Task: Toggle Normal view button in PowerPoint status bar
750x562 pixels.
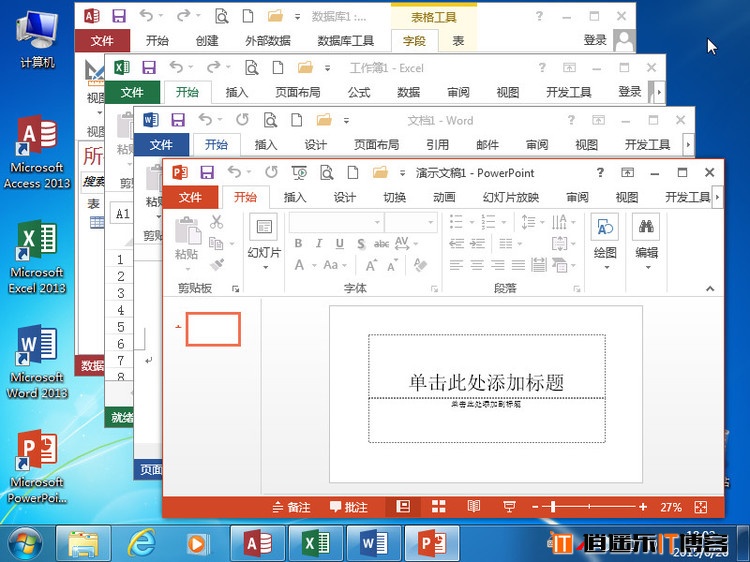Action: [403, 507]
